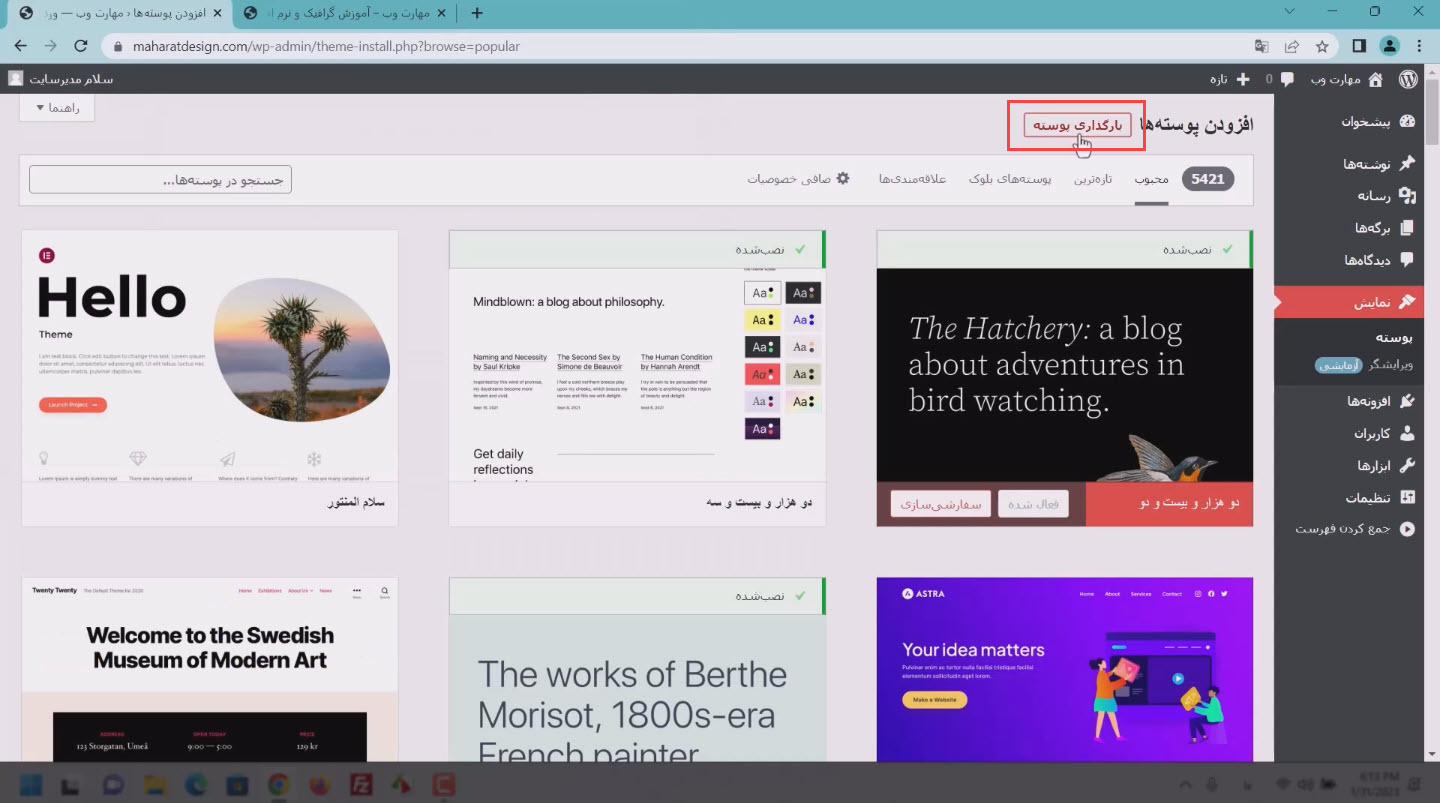Screen dimensions: 1440x803
Task: Open FileZilla from Windows taskbar
Action: (359, 783)
